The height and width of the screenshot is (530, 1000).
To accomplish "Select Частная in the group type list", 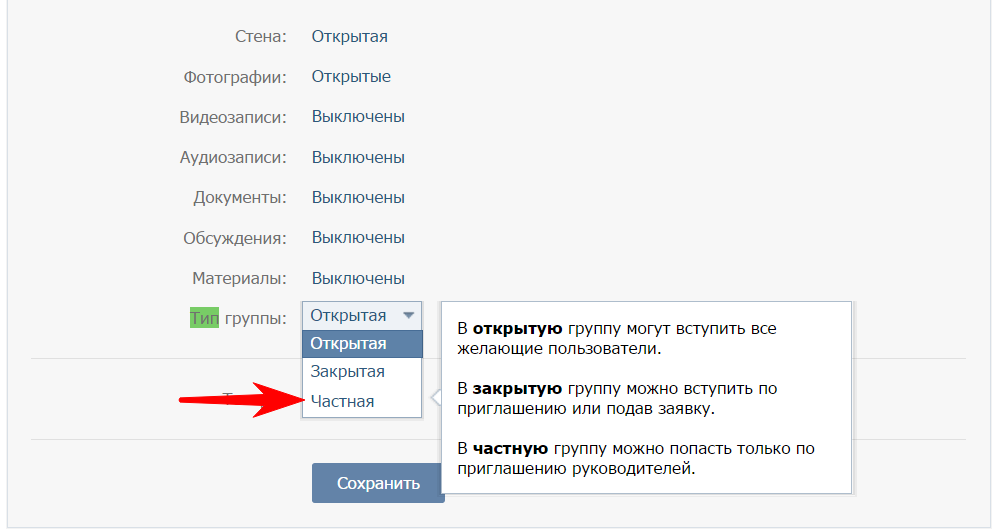I will coord(342,401).
